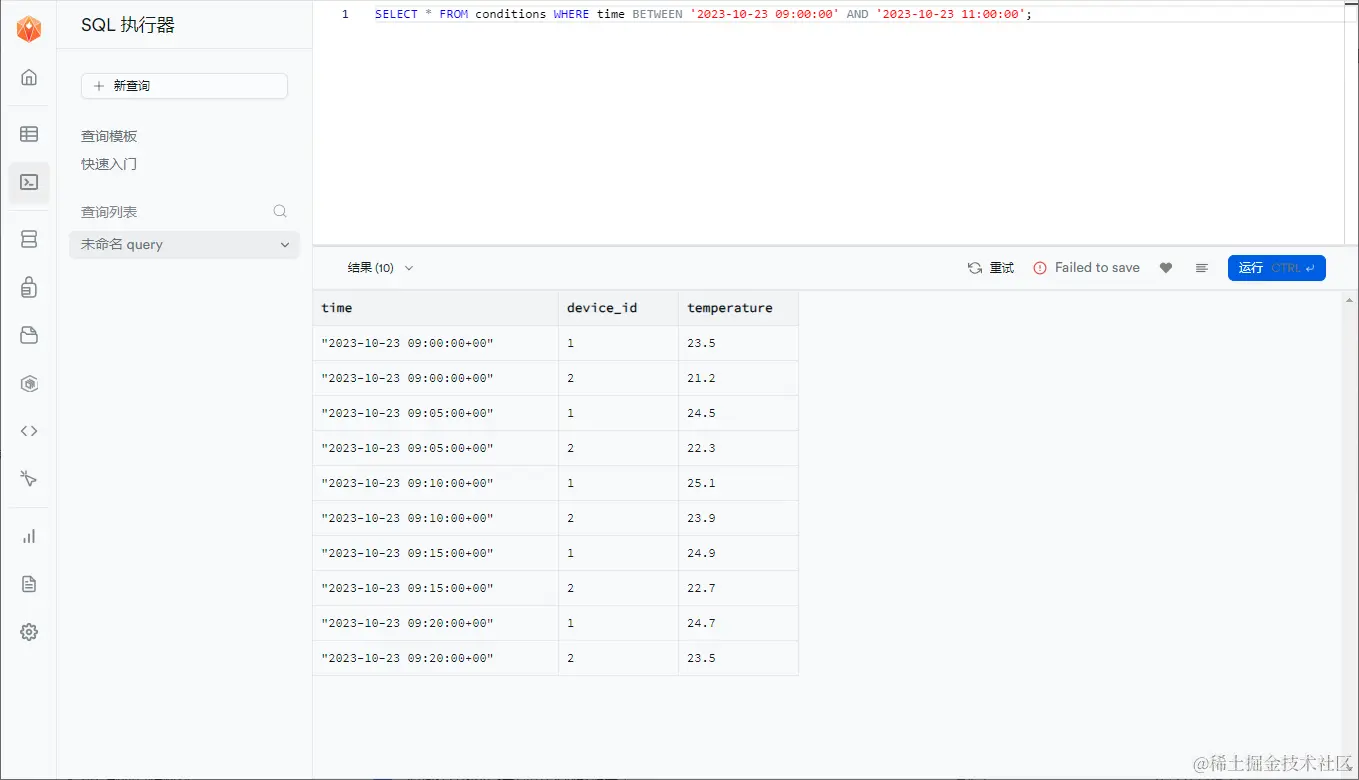Image resolution: width=1359 pixels, height=780 pixels.
Task: Click the 新查询 new query button
Action: click(x=184, y=86)
